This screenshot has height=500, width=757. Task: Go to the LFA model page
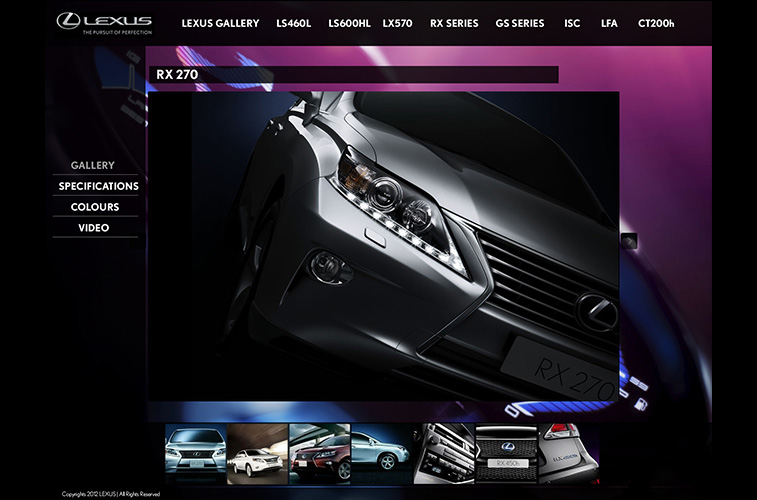point(609,23)
